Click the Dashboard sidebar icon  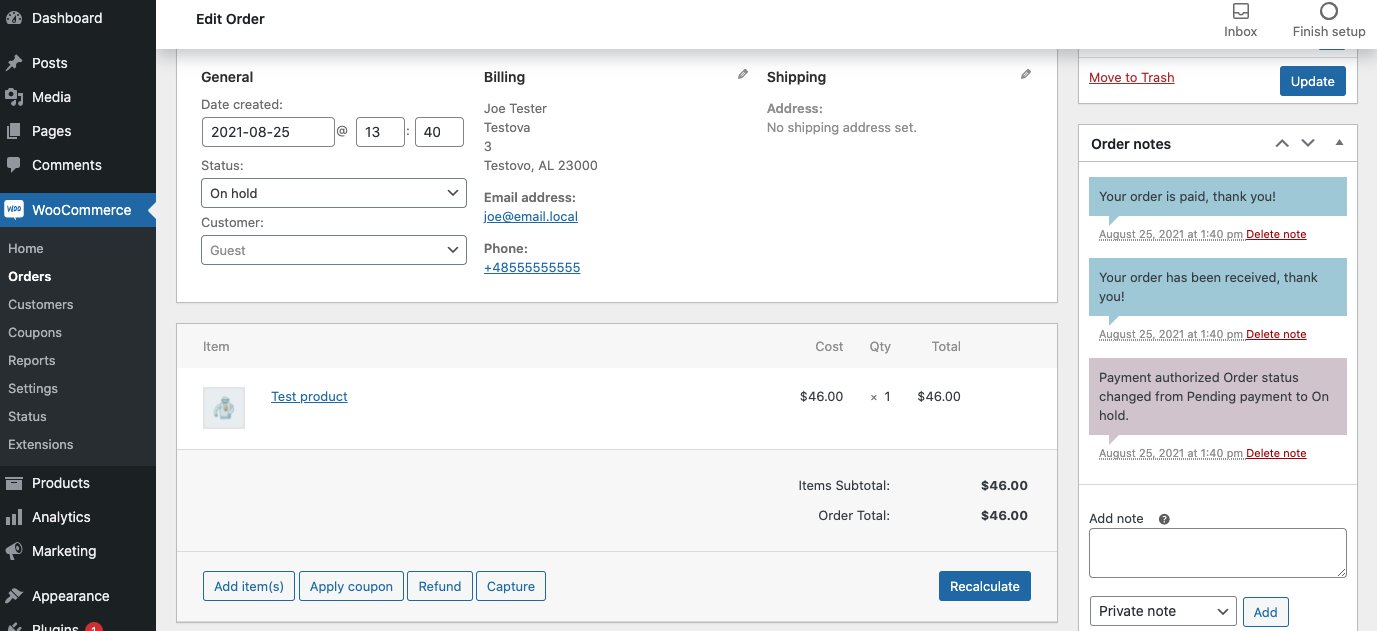pos(14,18)
